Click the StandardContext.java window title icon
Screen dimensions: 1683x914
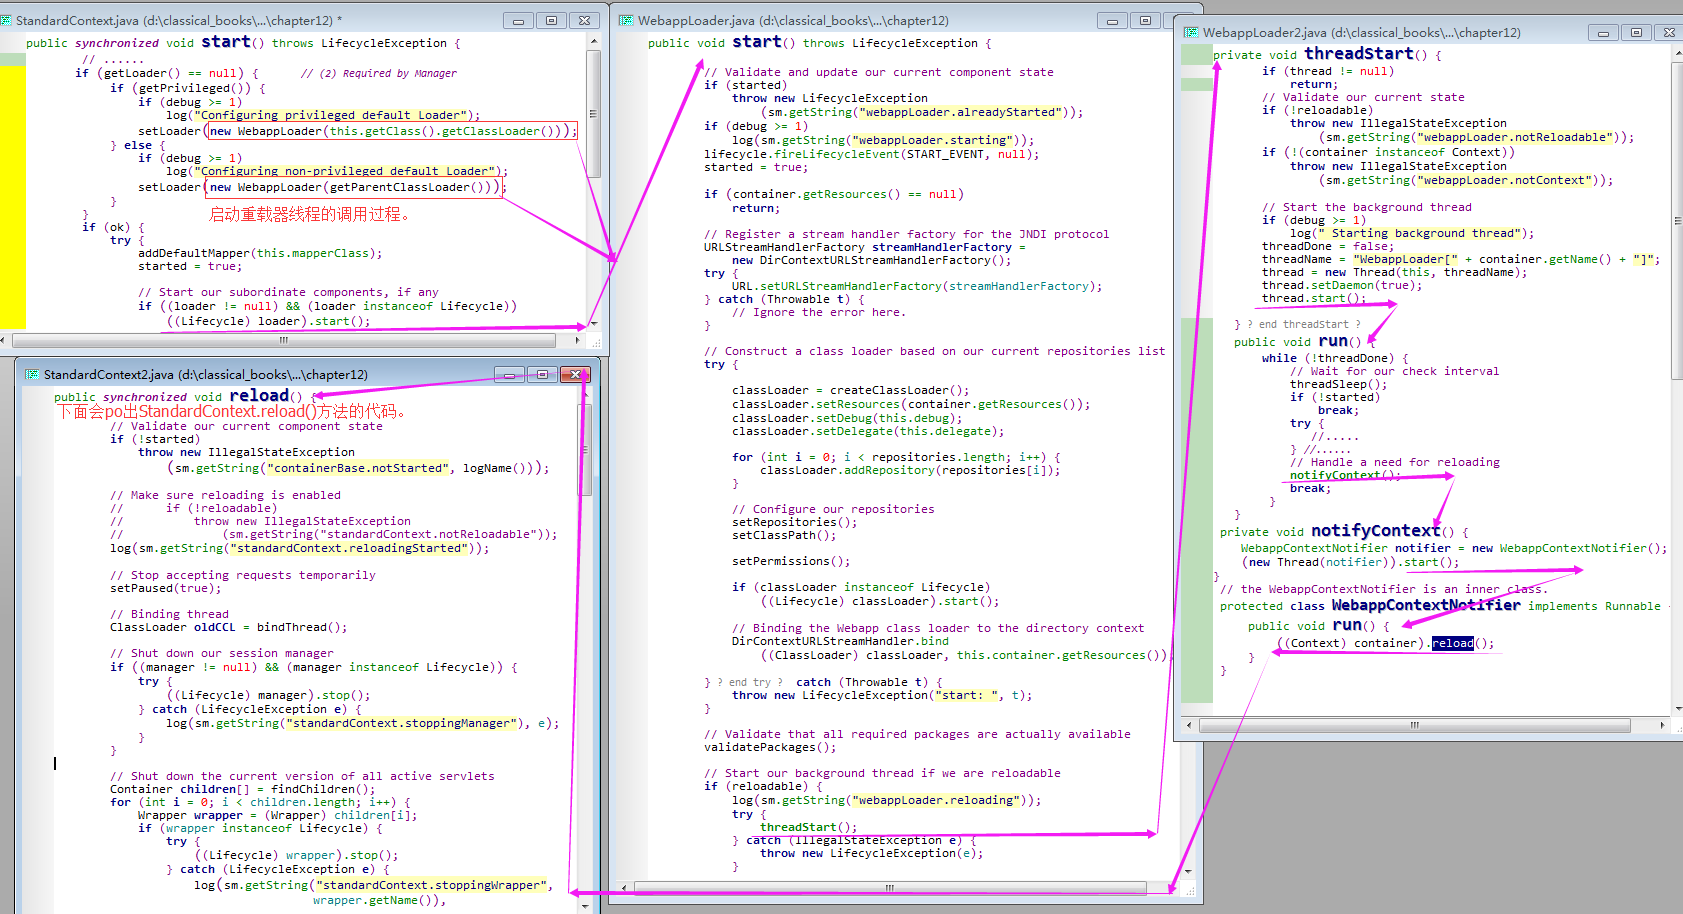(x=7, y=20)
